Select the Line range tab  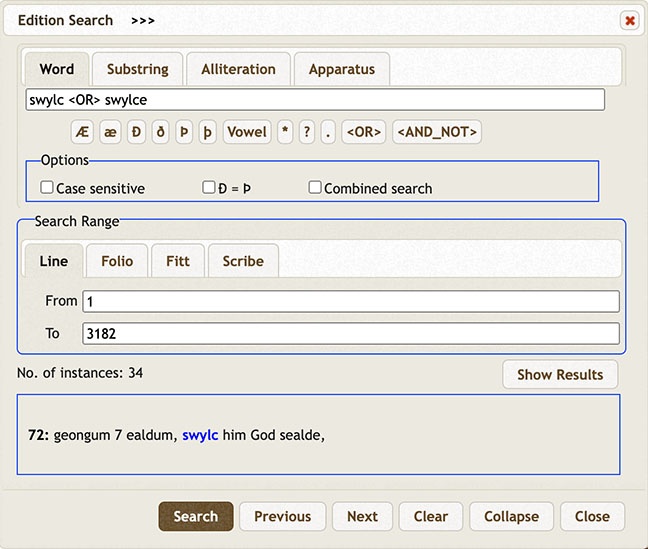[54, 261]
